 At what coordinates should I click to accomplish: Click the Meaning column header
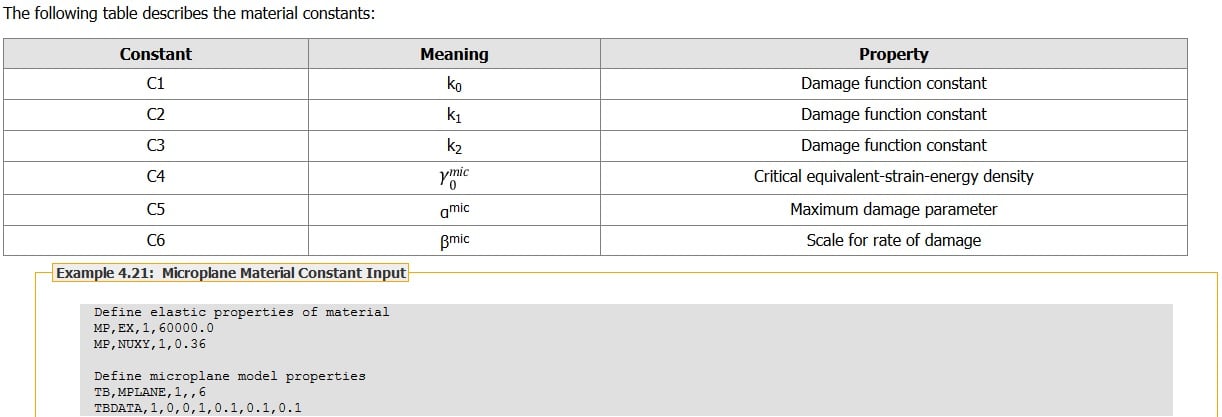click(x=454, y=54)
